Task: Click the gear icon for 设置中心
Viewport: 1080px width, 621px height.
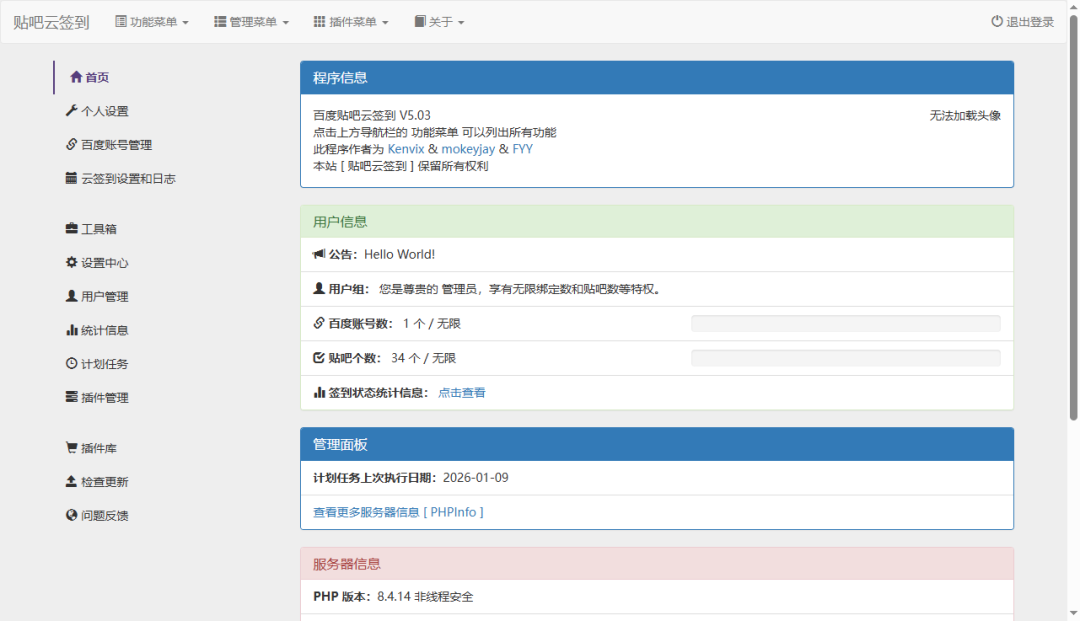Action: pyautogui.click(x=71, y=263)
